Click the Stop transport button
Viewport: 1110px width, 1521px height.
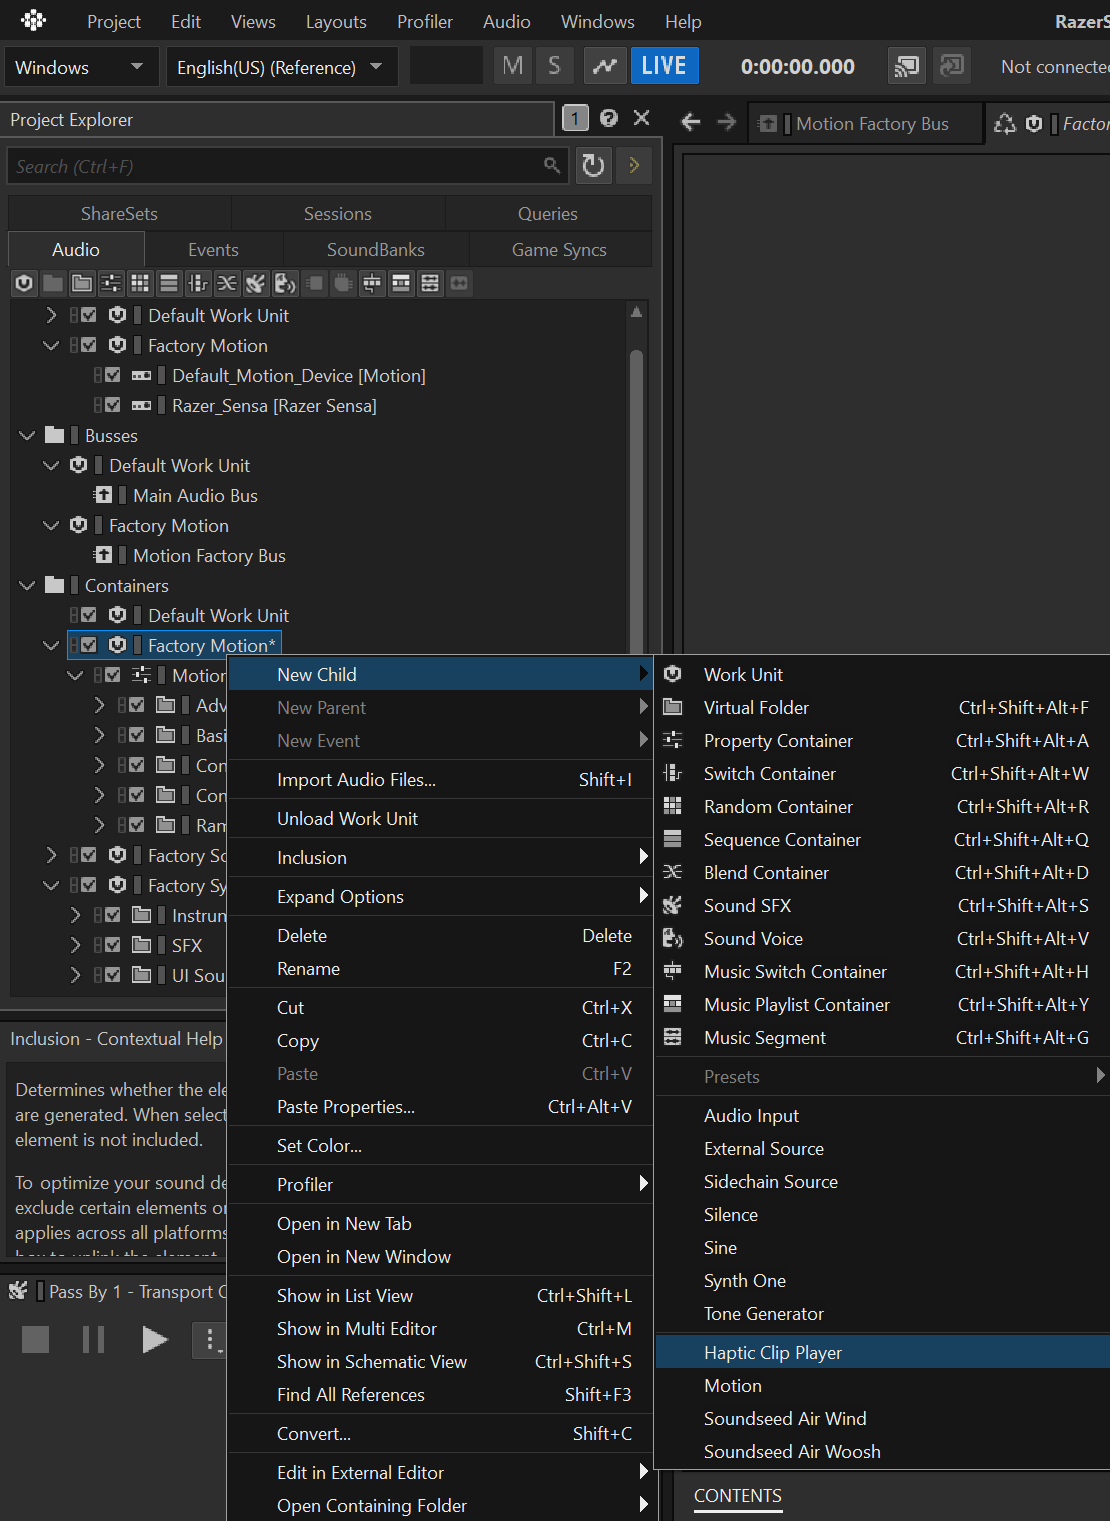(36, 1339)
